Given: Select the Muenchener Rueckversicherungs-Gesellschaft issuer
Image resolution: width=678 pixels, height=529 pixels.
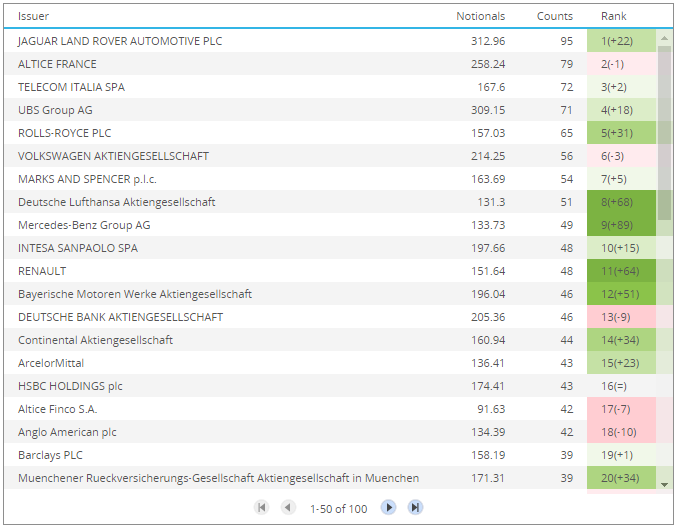Looking at the screenshot, I should (x=218, y=478).
